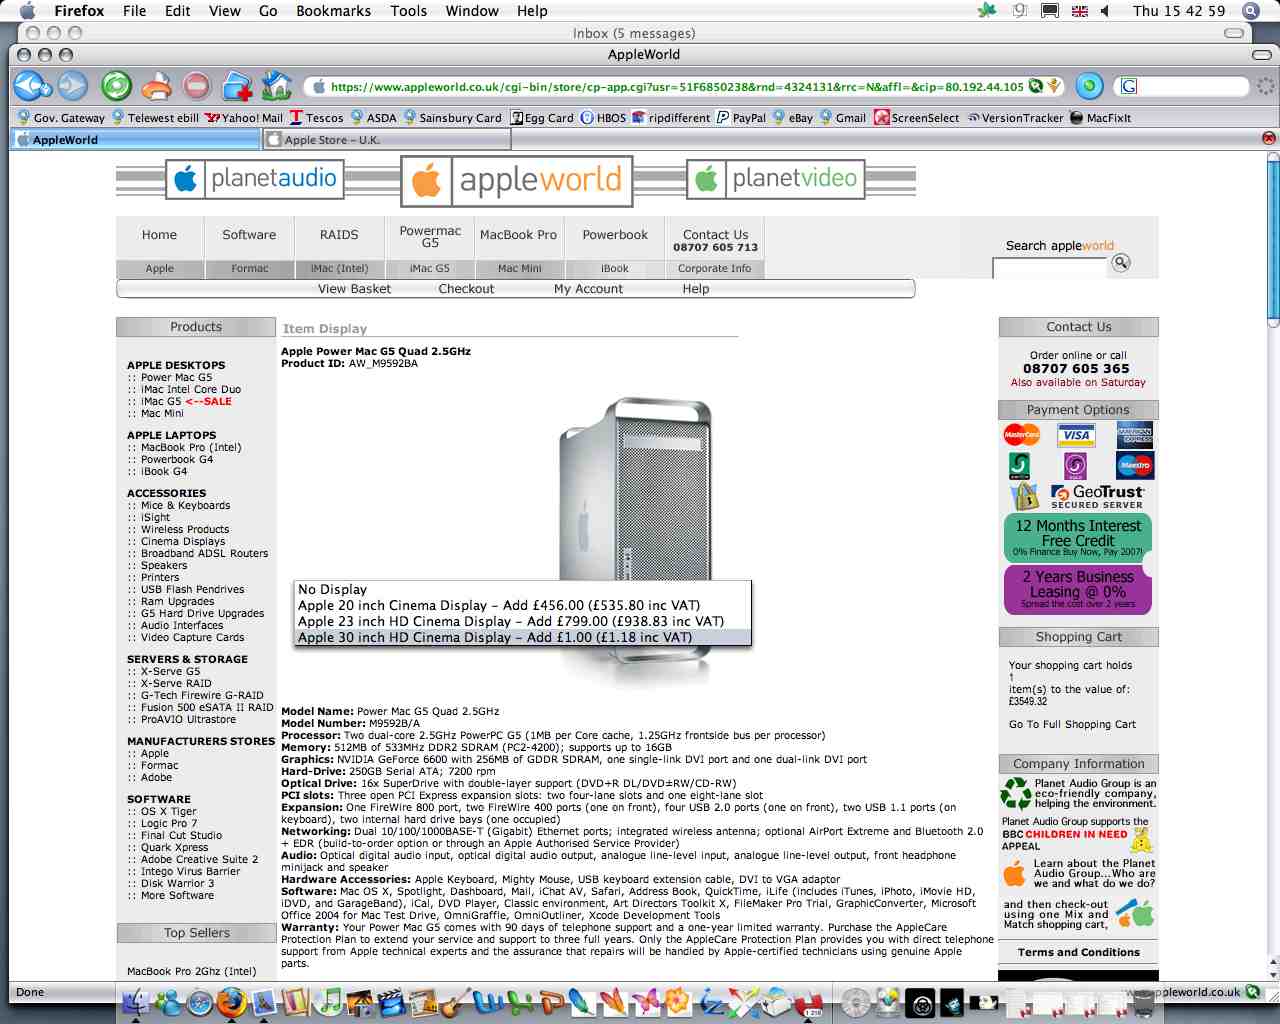1280x1024 pixels.
Task: Open My Account link
Action: (x=588, y=289)
